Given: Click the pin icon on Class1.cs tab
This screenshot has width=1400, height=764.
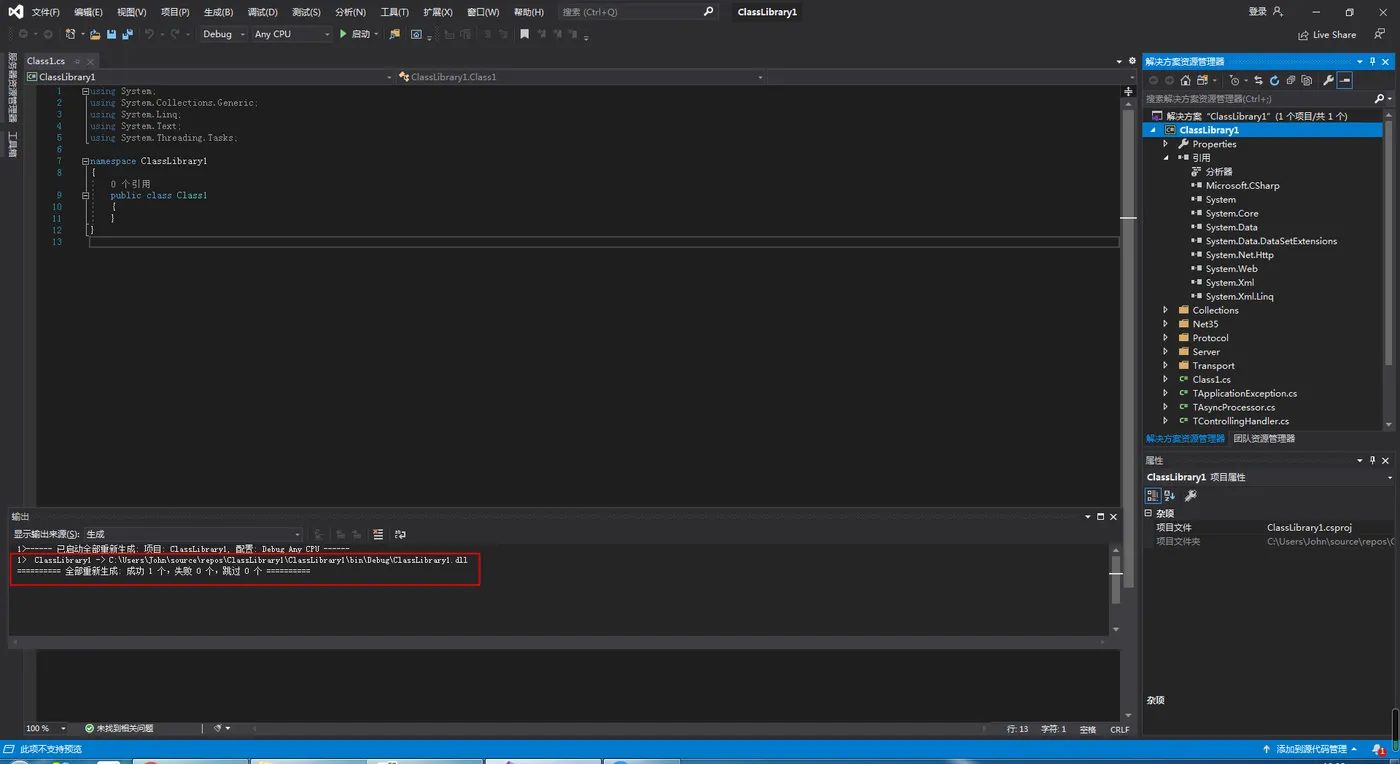Looking at the screenshot, I should pyautogui.click(x=77, y=62).
